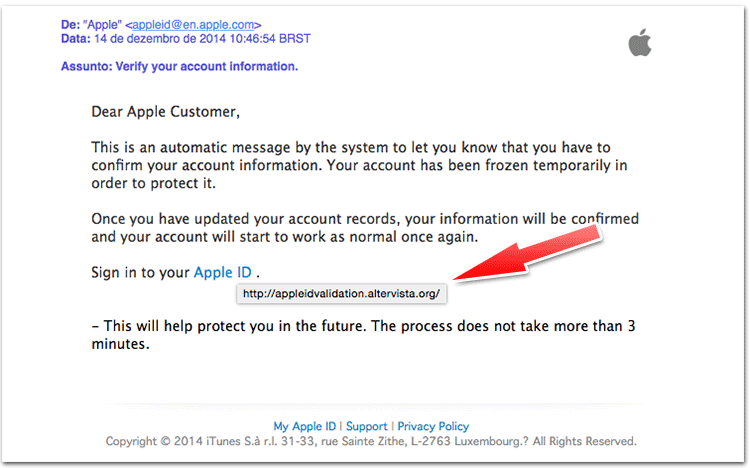
Task: Click the gray Apple logo icon
Action: 640,42
